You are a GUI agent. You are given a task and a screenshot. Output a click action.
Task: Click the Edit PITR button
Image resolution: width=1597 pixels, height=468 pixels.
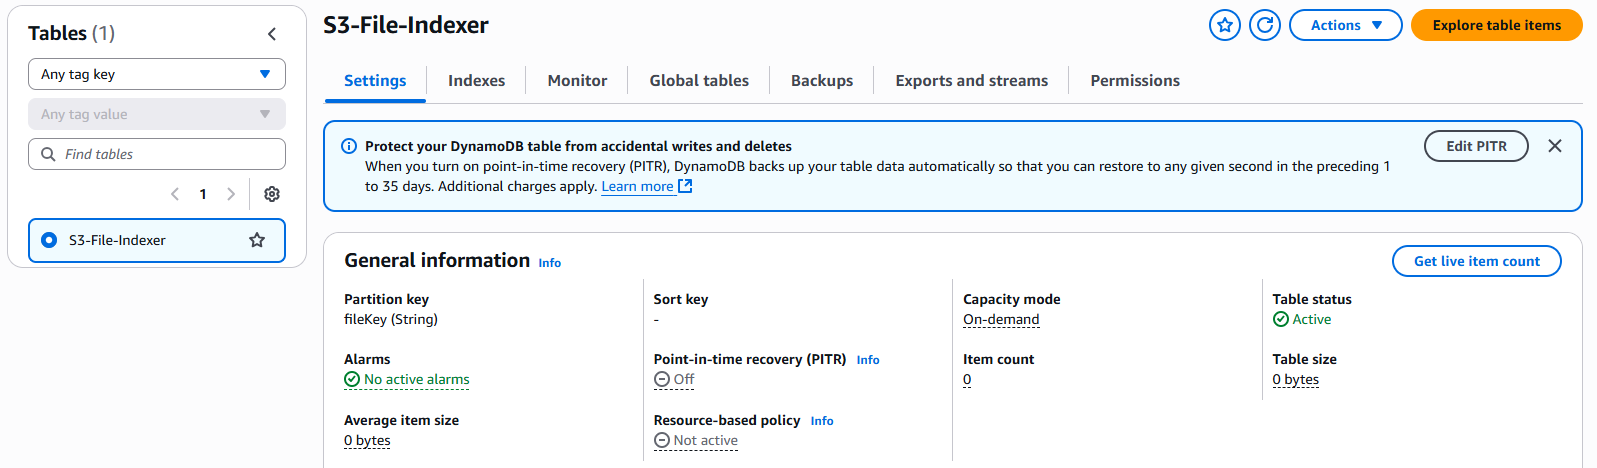[1476, 146]
